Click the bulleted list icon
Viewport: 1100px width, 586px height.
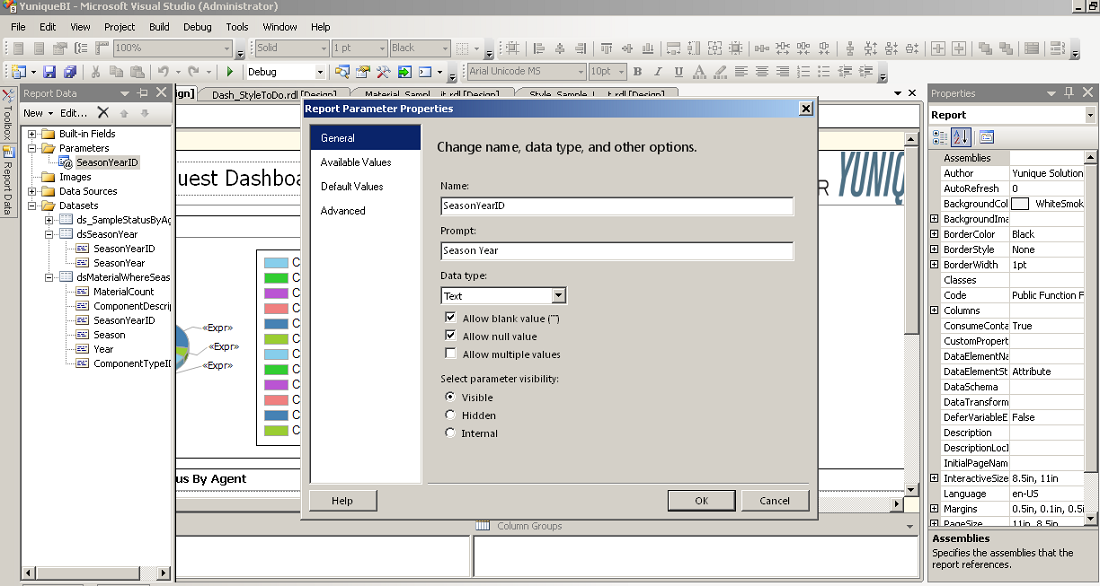click(x=824, y=72)
